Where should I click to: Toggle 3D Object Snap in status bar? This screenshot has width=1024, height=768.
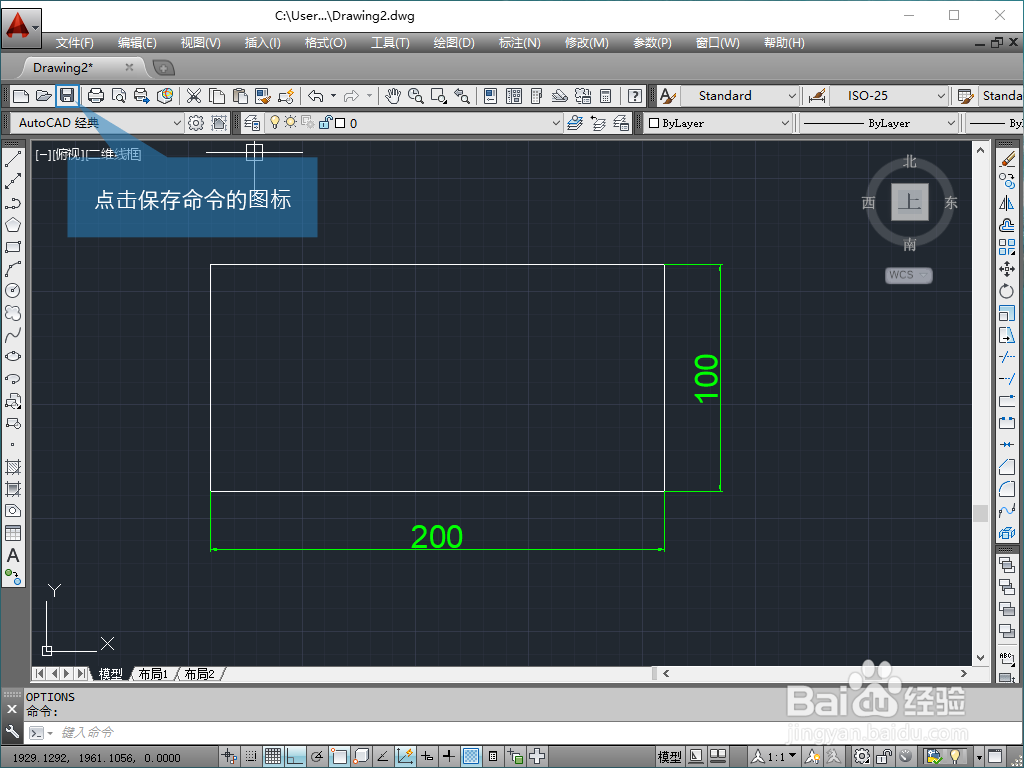[361, 756]
